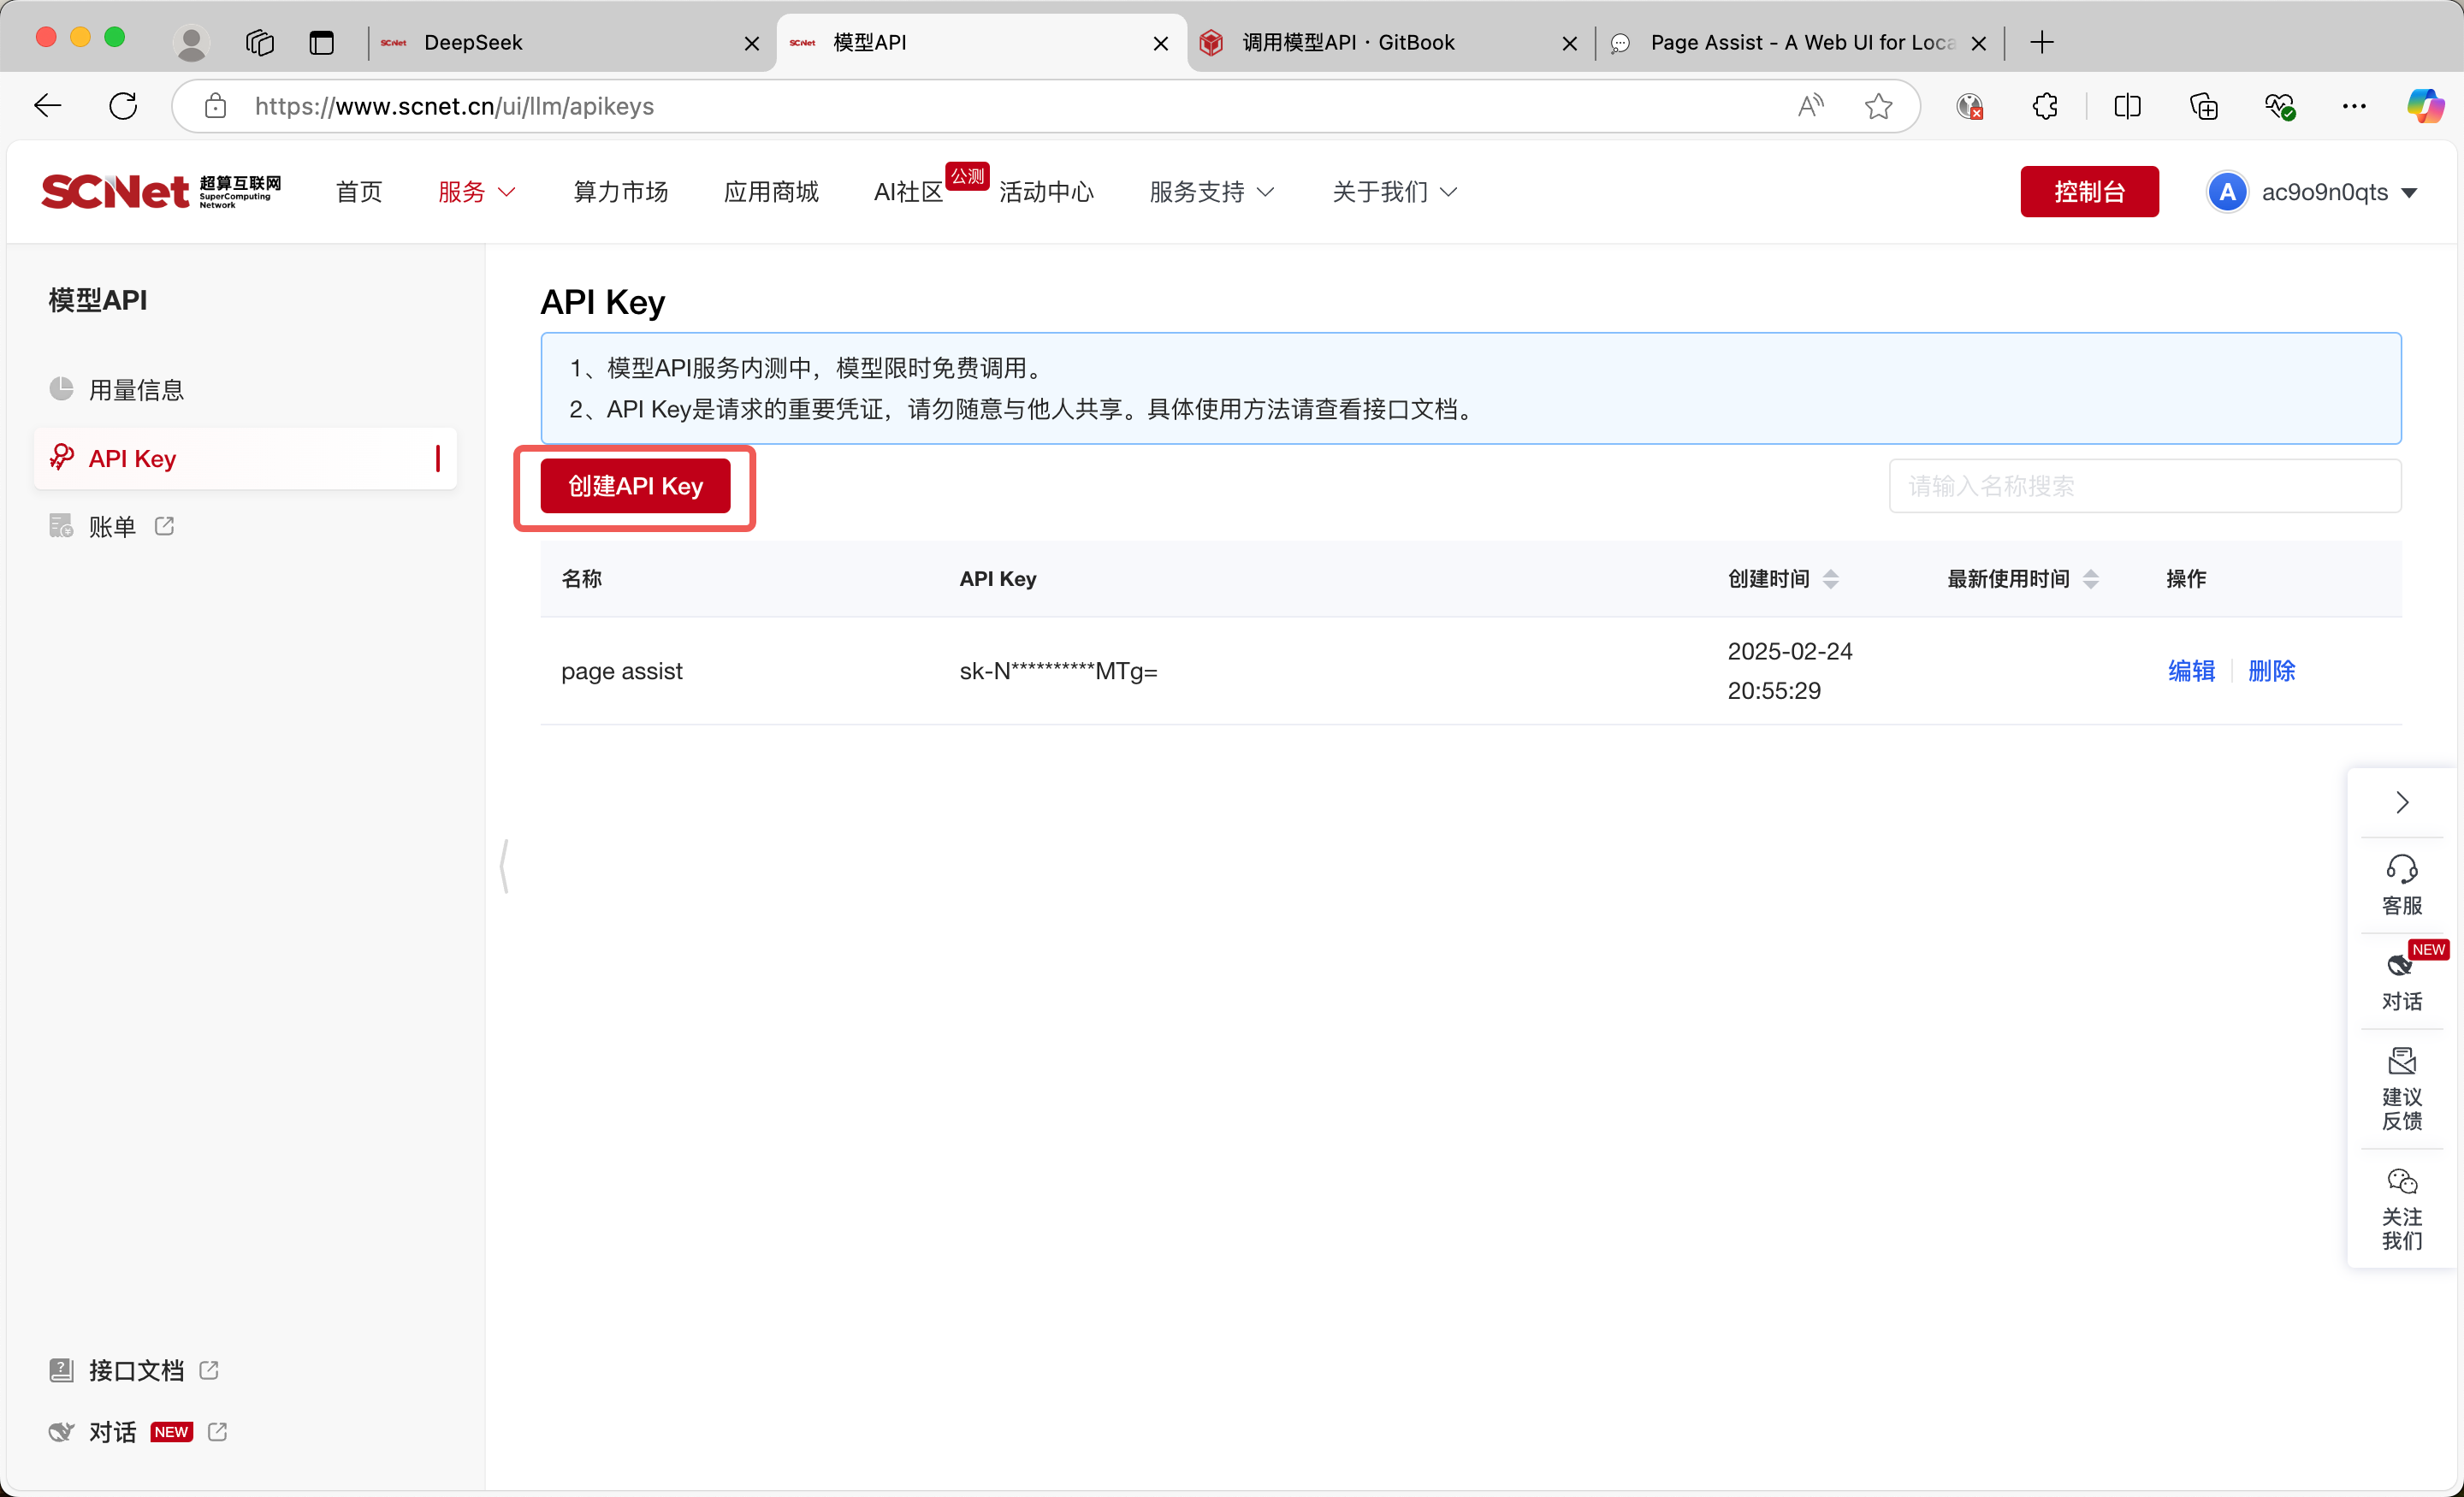The height and width of the screenshot is (1497, 2464).
Task: Open browser essentials heart icon
Action: tap(2280, 106)
